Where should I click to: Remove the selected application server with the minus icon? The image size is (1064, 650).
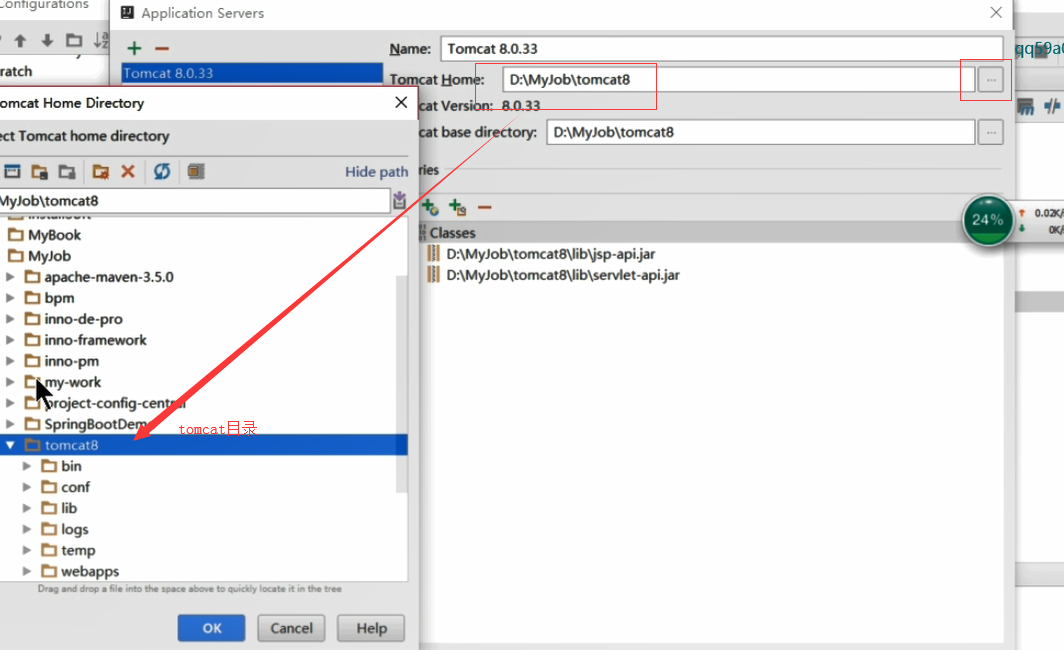(x=162, y=48)
